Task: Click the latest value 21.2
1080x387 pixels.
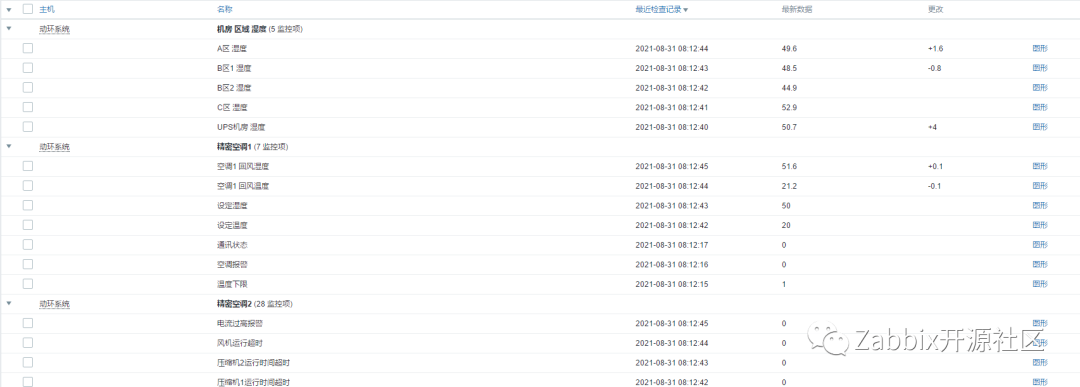Action: click(789, 186)
